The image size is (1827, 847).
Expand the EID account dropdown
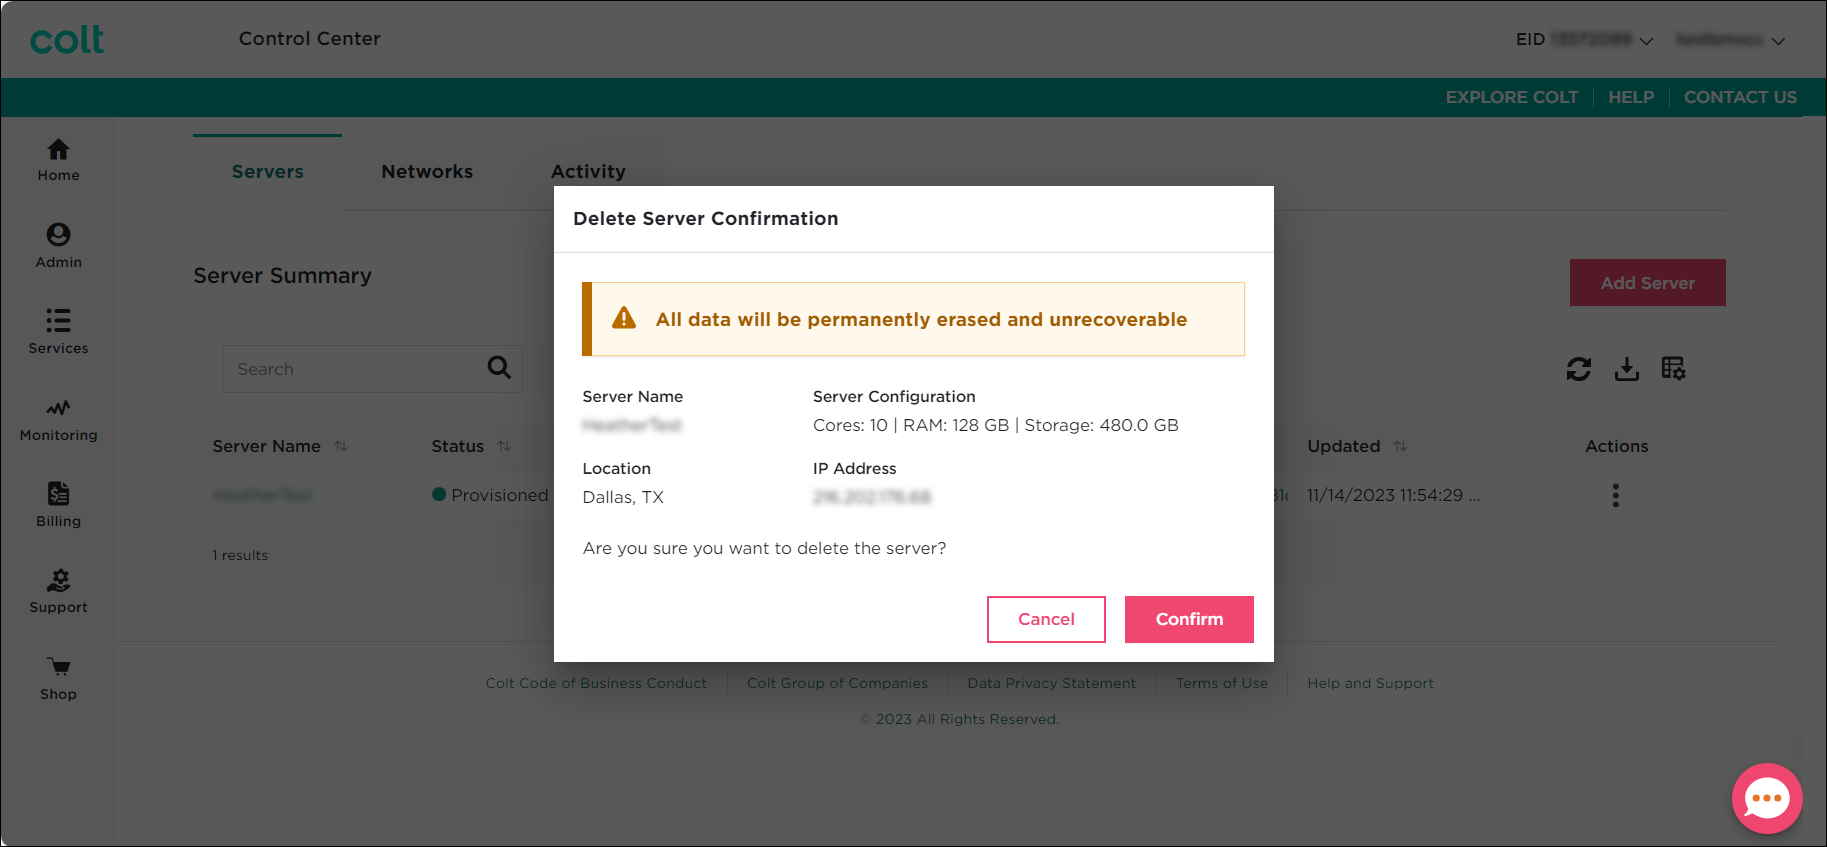[x=1646, y=41]
